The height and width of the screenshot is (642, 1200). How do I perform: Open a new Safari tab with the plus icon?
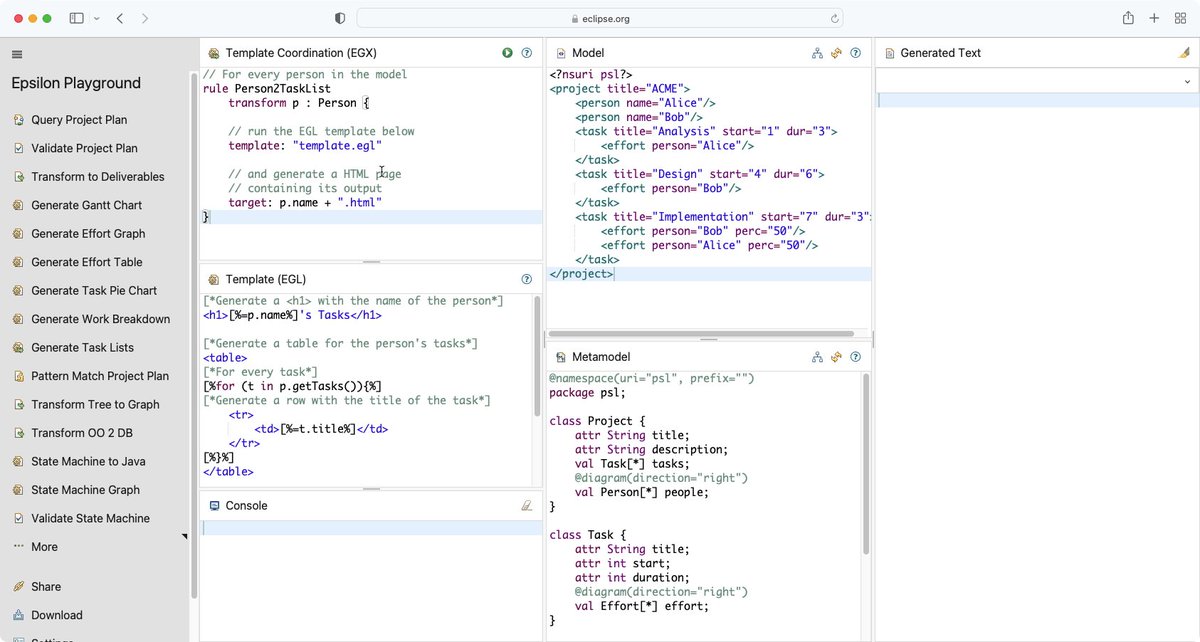pos(1154,18)
